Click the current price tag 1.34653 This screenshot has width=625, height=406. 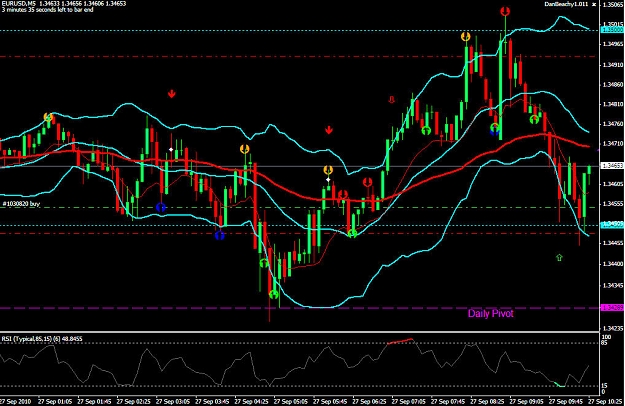click(612, 165)
